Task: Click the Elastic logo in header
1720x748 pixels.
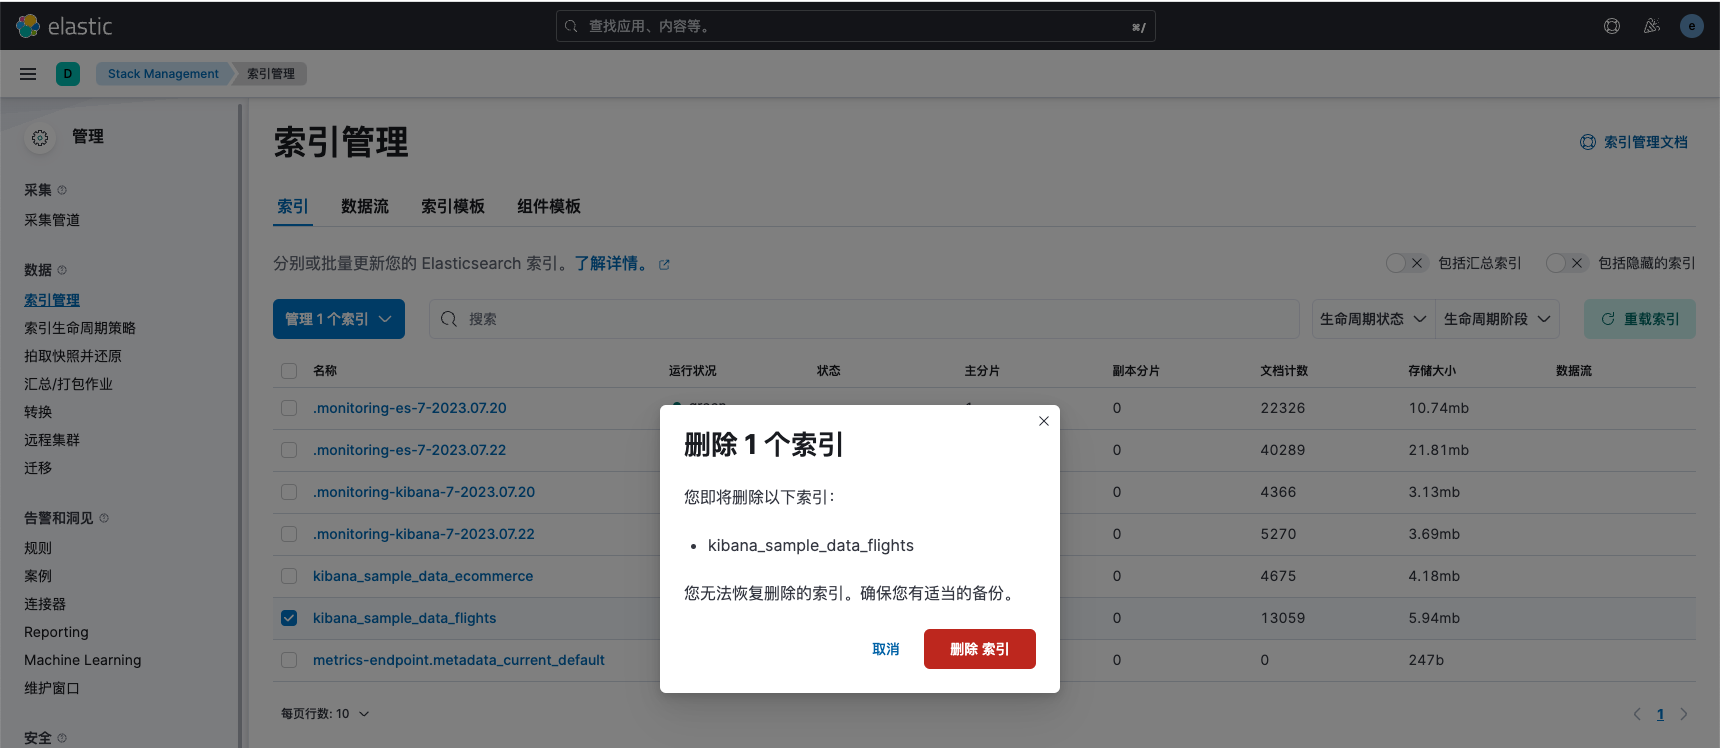Action: pos(64,26)
